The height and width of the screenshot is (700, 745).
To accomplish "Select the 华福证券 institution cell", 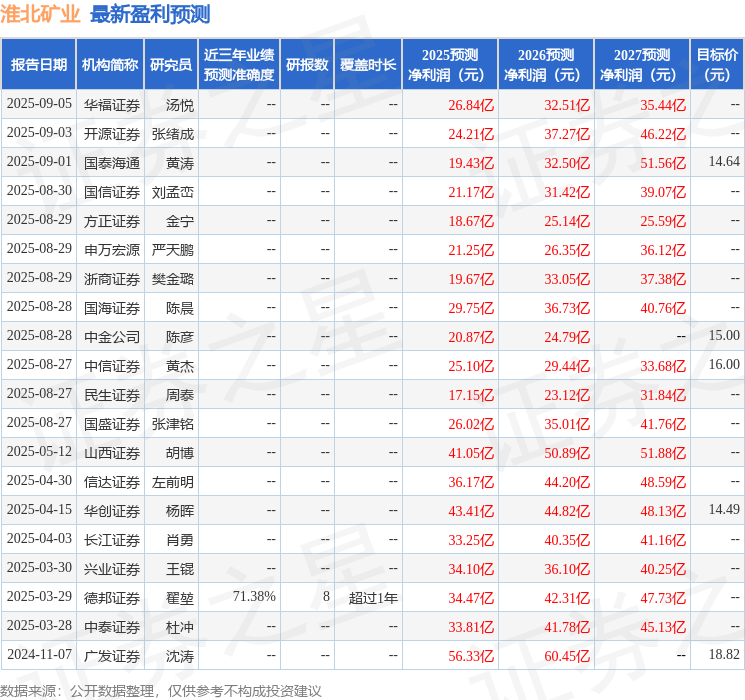I will tap(112, 105).
